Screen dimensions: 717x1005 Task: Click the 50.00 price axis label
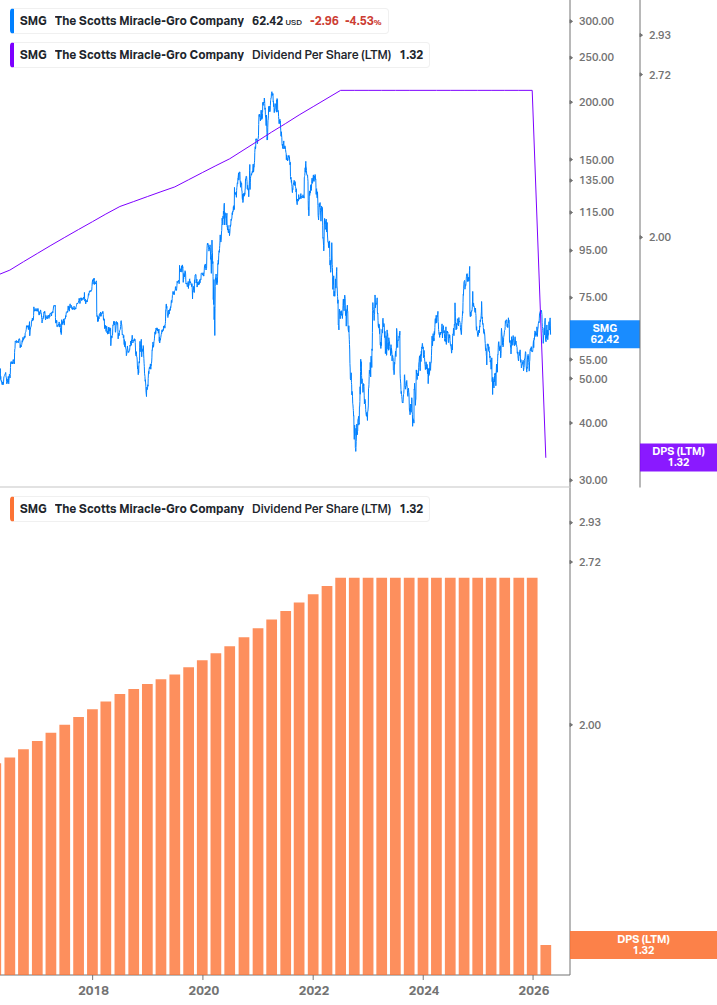pyautogui.click(x=593, y=379)
